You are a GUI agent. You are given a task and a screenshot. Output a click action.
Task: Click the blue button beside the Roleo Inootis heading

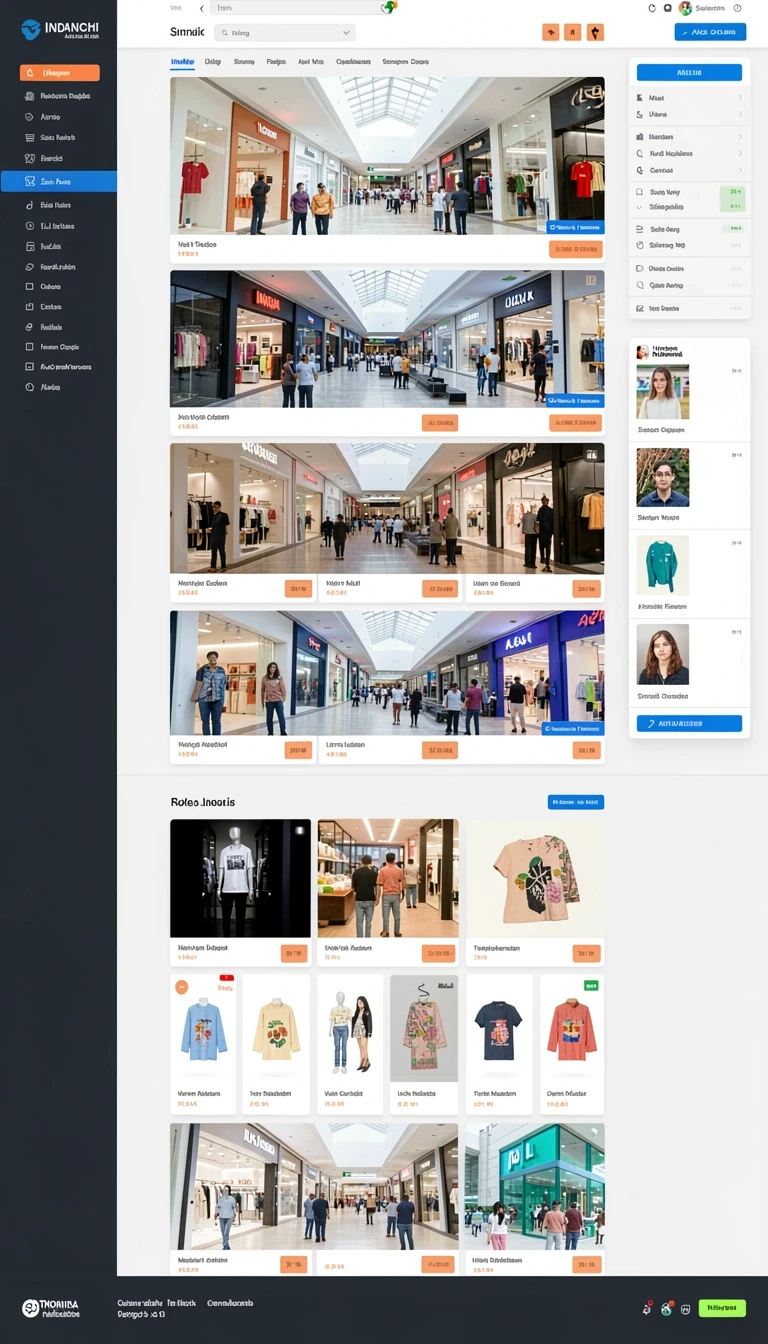[576, 802]
